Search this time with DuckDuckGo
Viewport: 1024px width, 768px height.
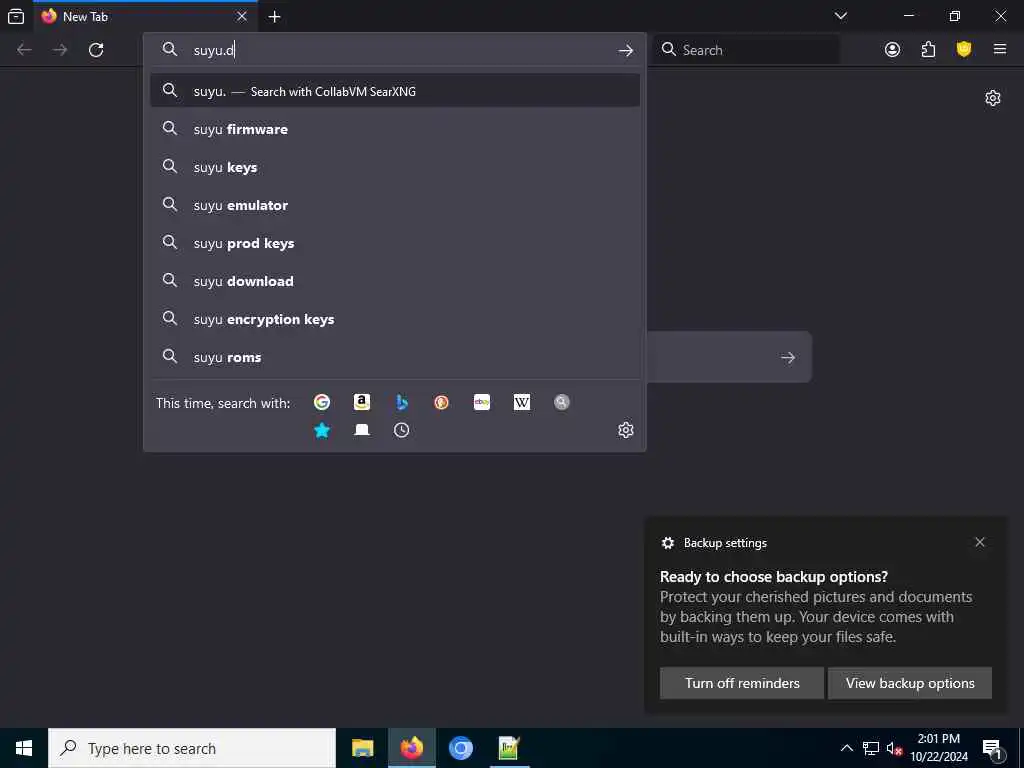pyautogui.click(x=441, y=402)
